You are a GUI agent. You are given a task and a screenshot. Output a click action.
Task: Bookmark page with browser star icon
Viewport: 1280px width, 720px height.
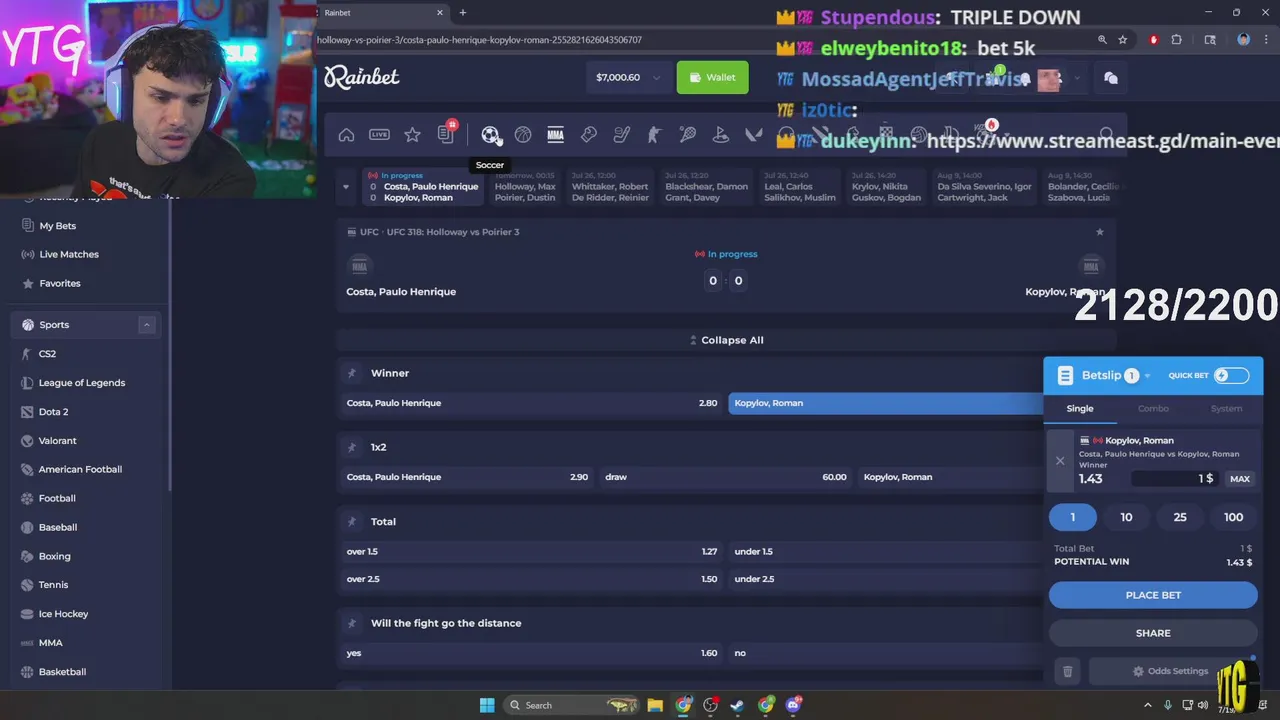tap(1123, 40)
